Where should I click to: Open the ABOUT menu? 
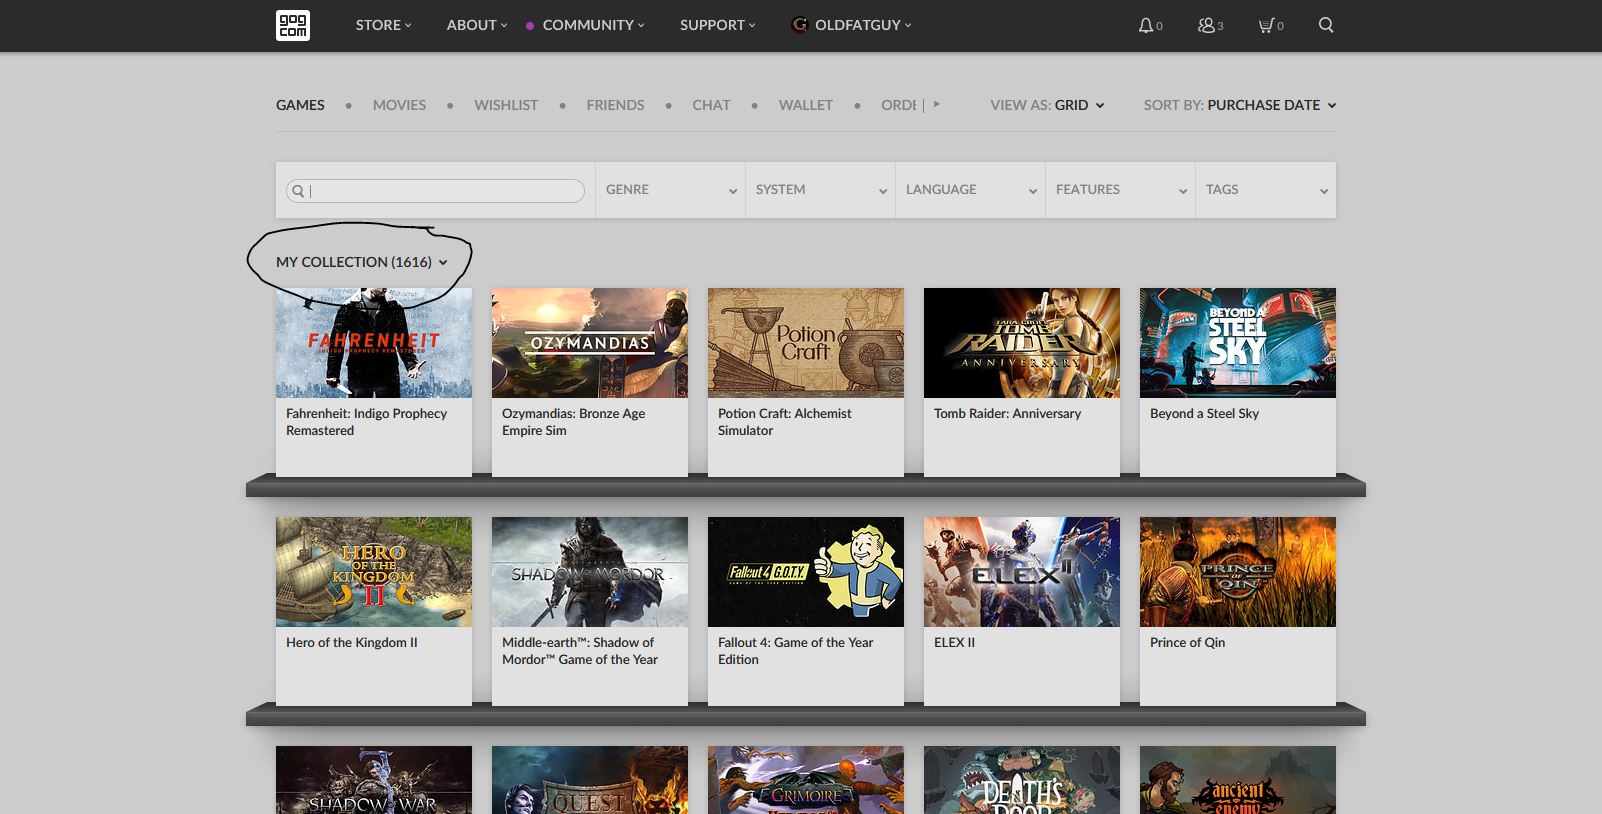[477, 25]
